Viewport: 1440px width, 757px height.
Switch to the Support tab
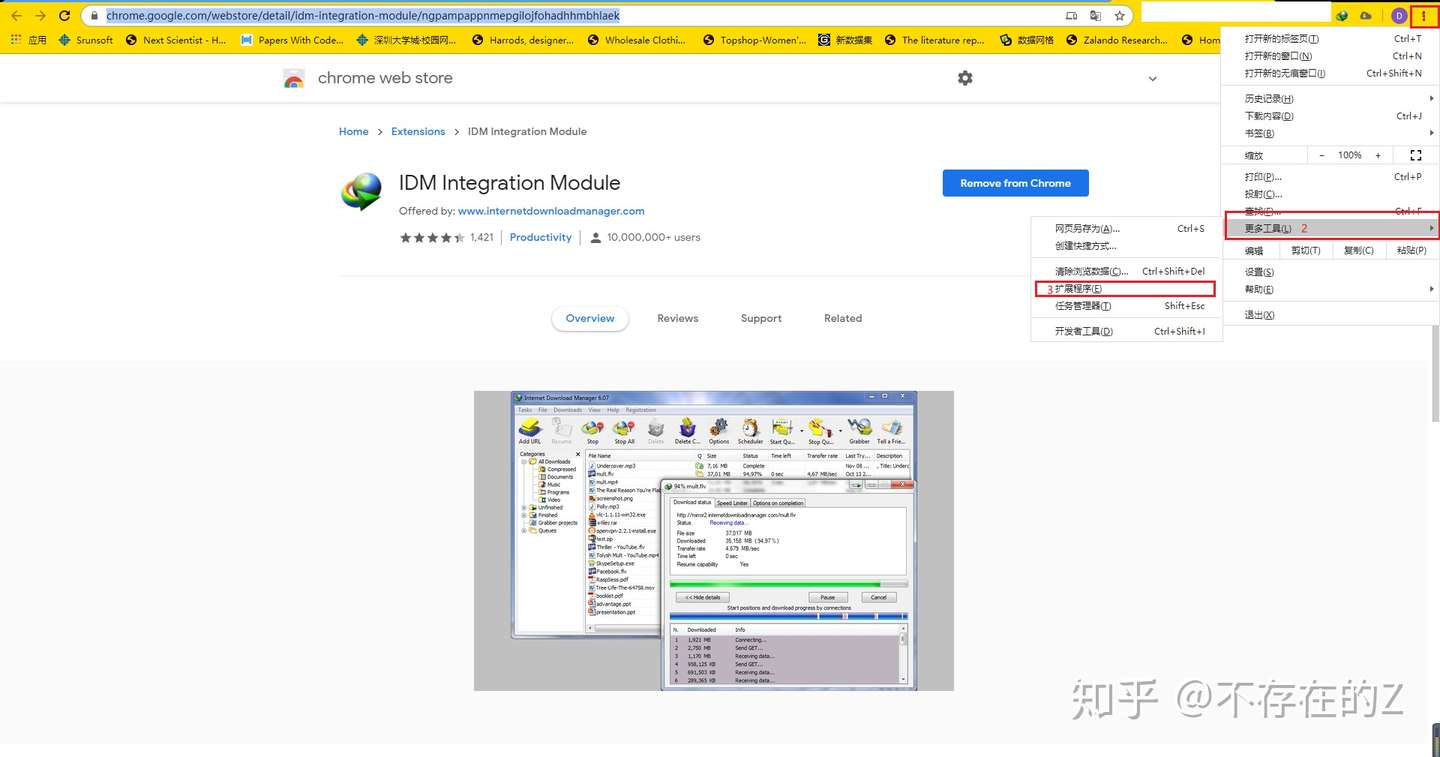pyautogui.click(x=761, y=318)
